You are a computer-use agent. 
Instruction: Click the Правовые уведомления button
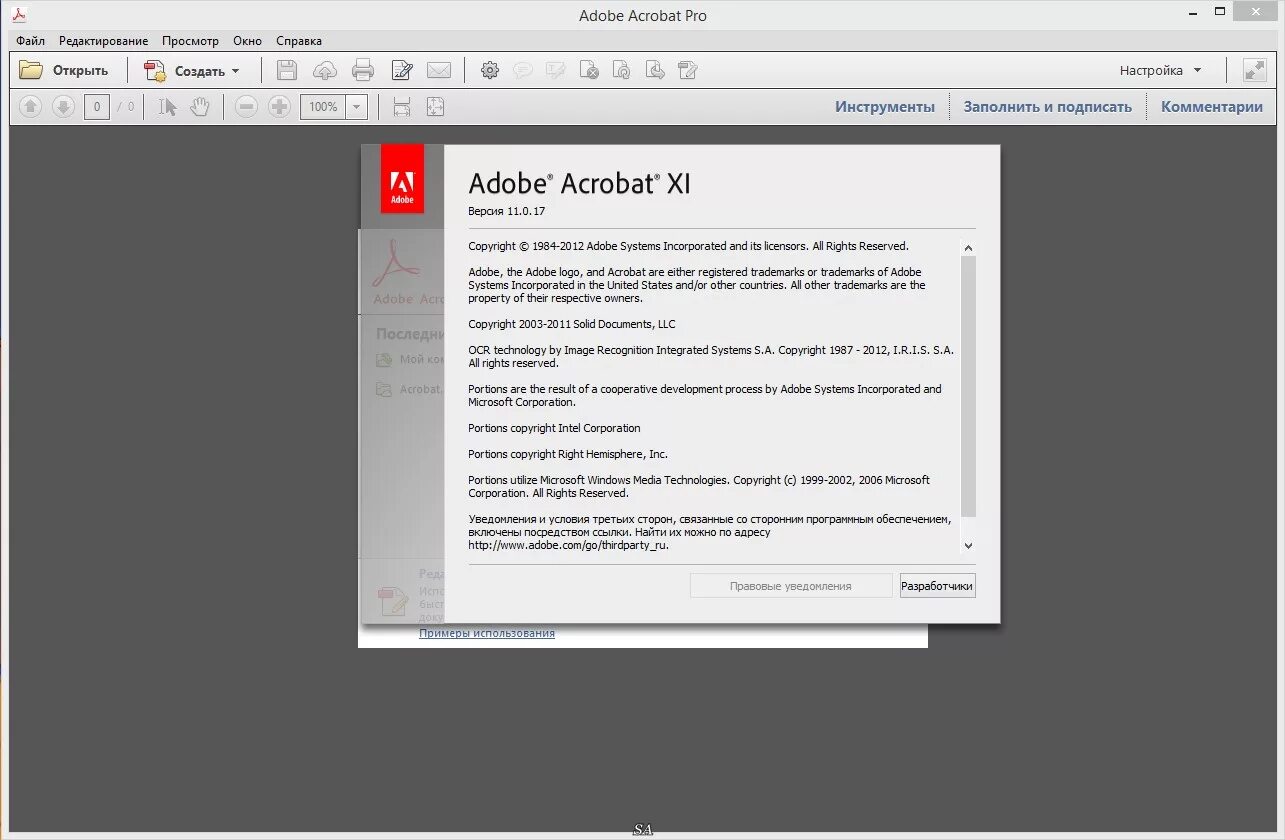coord(791,586)
